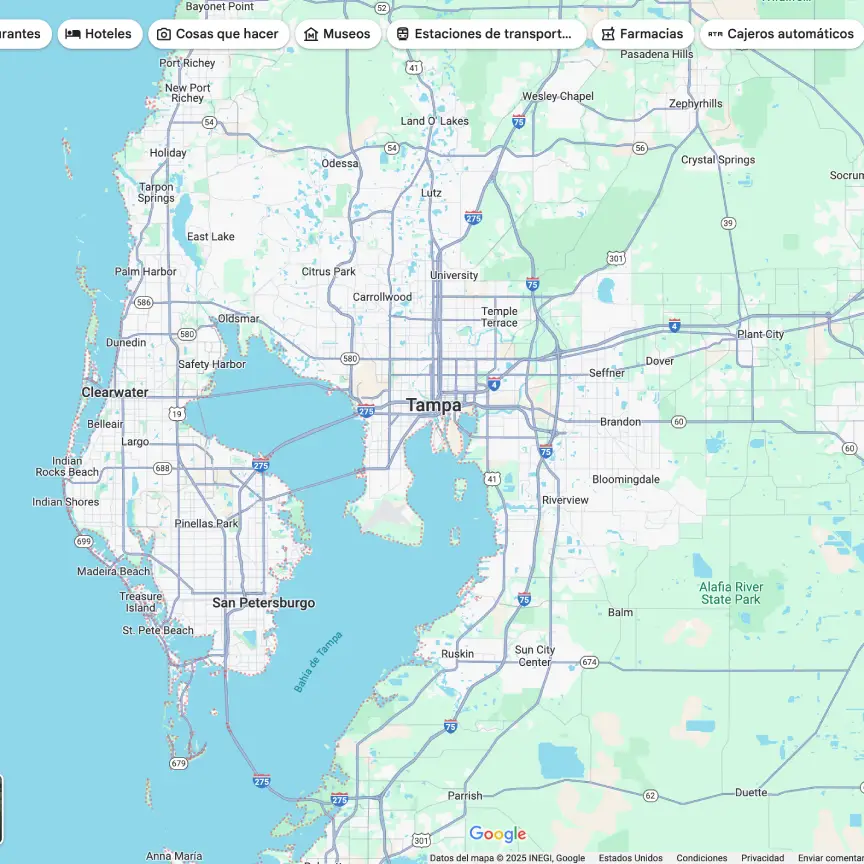Viewport: 864px width, 864px height.
Task: Select the Tampa city label
Action: pyautogui.click(x=434, y=405)
